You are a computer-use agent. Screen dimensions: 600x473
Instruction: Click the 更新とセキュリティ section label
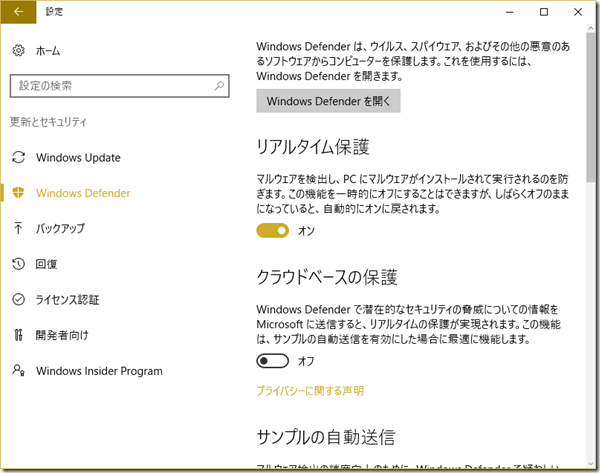(48, 122)
